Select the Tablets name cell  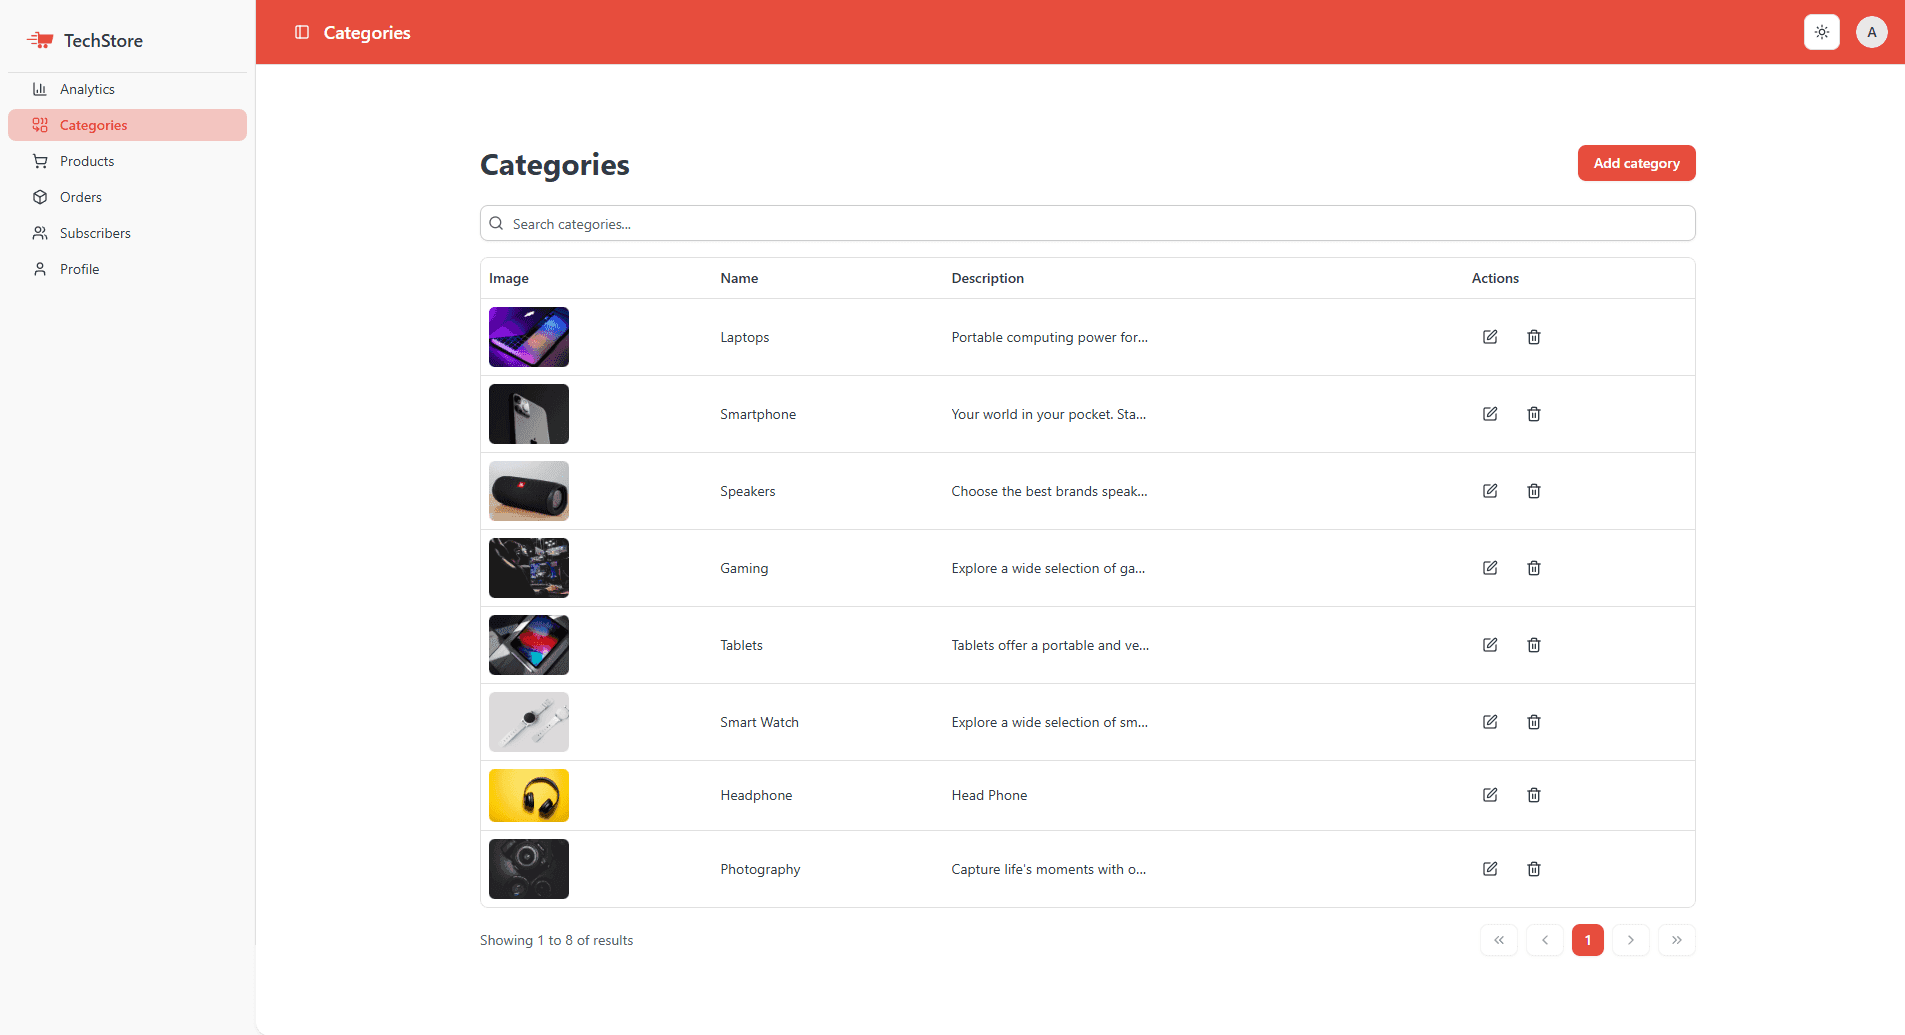[x=741, y=645]
